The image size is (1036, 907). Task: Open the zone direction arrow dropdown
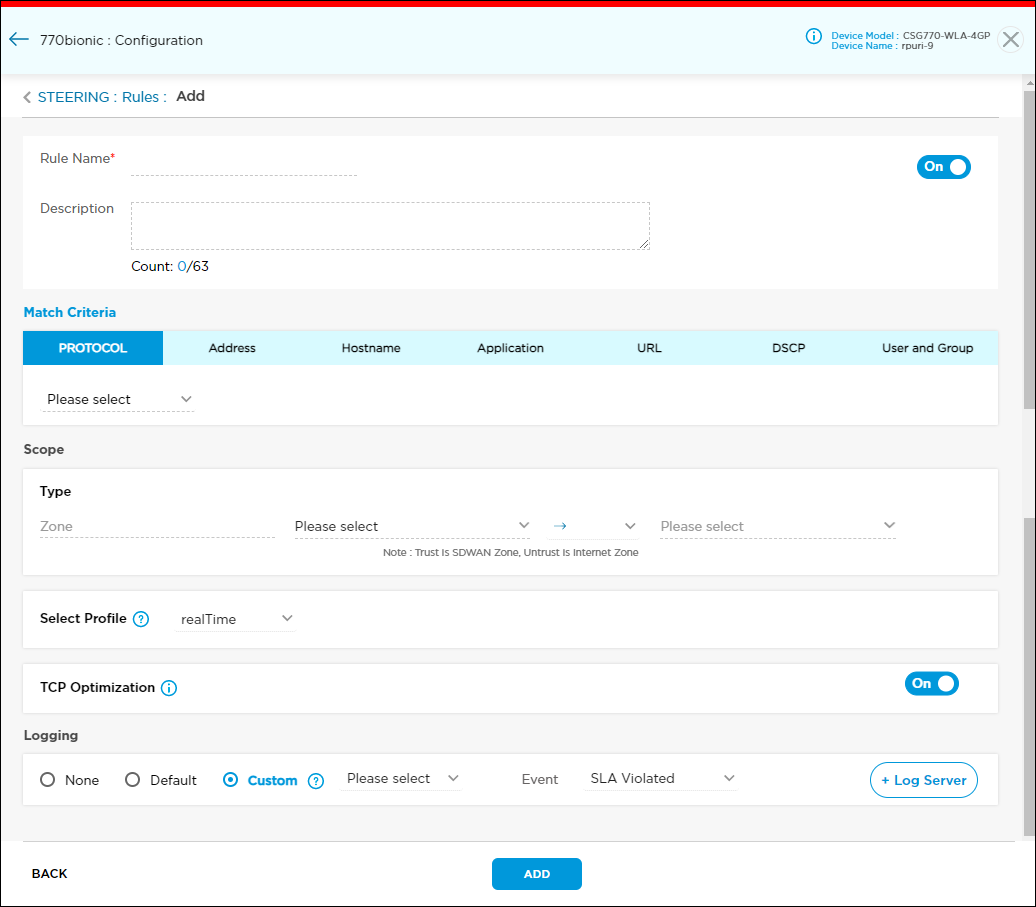pyautogui.click(x=594, y=526)
